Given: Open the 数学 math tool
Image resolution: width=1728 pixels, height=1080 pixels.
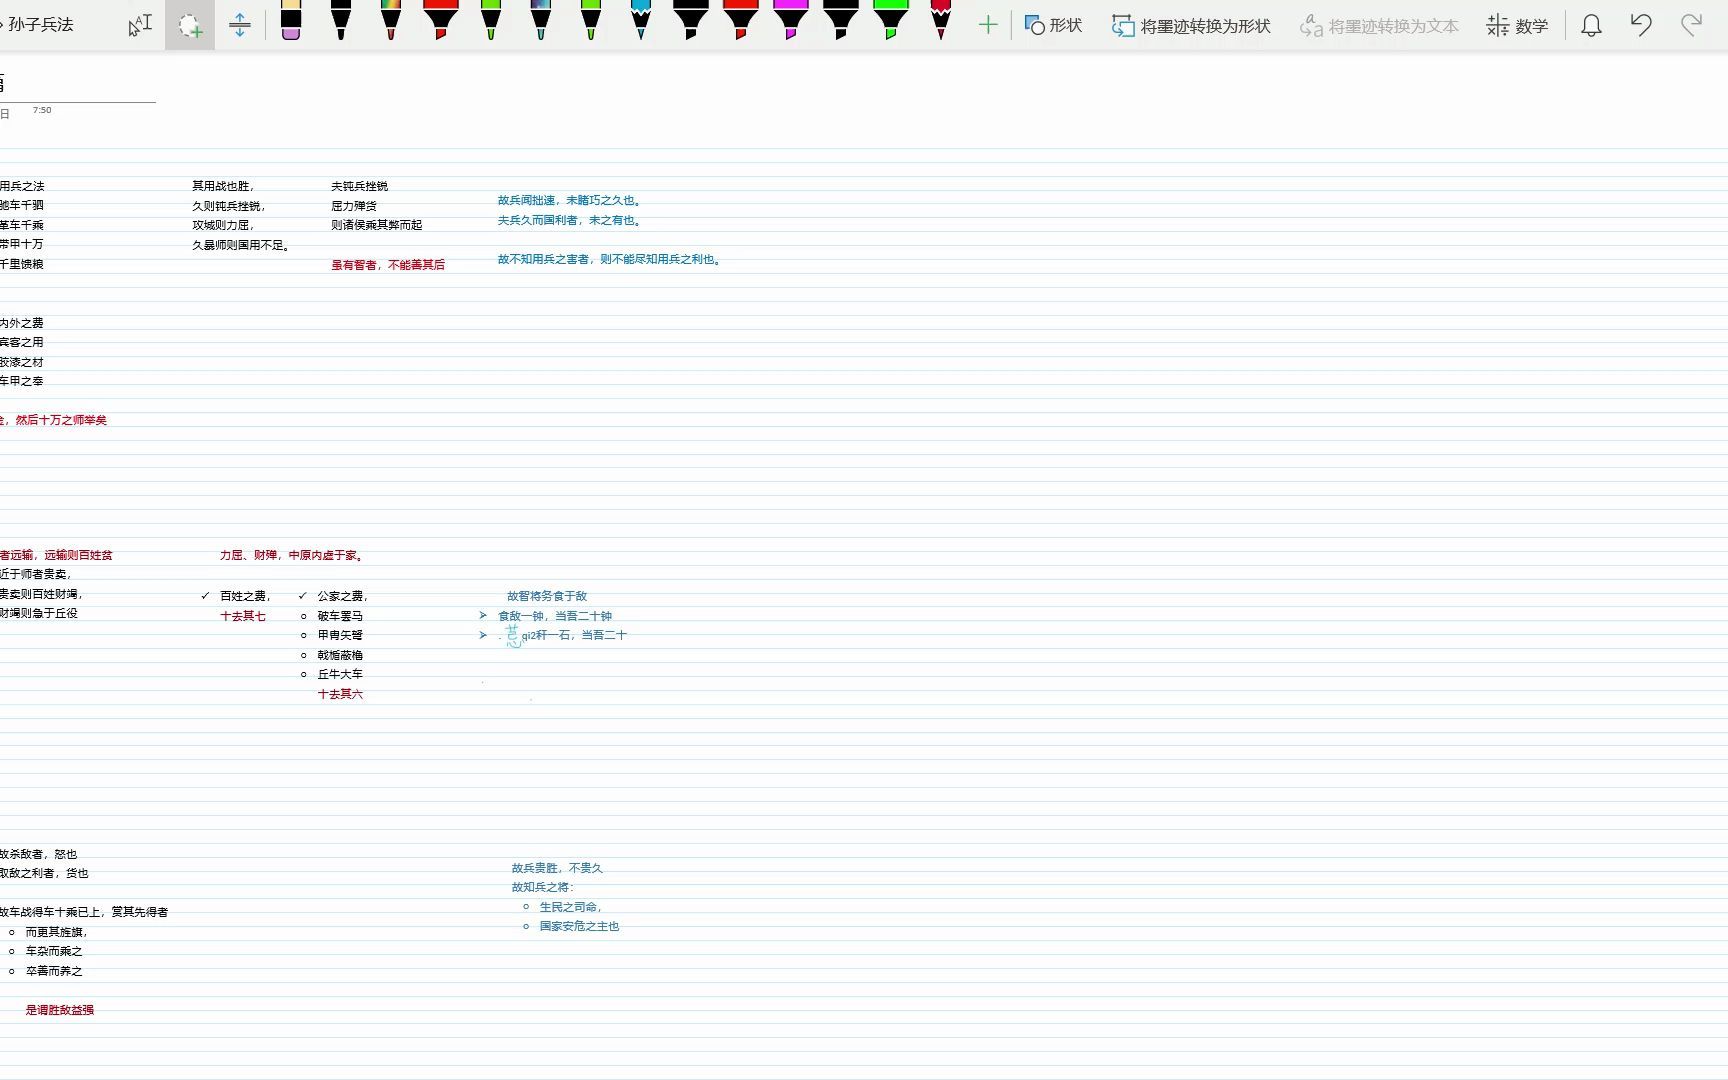Looking at the screenshot, I should click(1517, 26).
